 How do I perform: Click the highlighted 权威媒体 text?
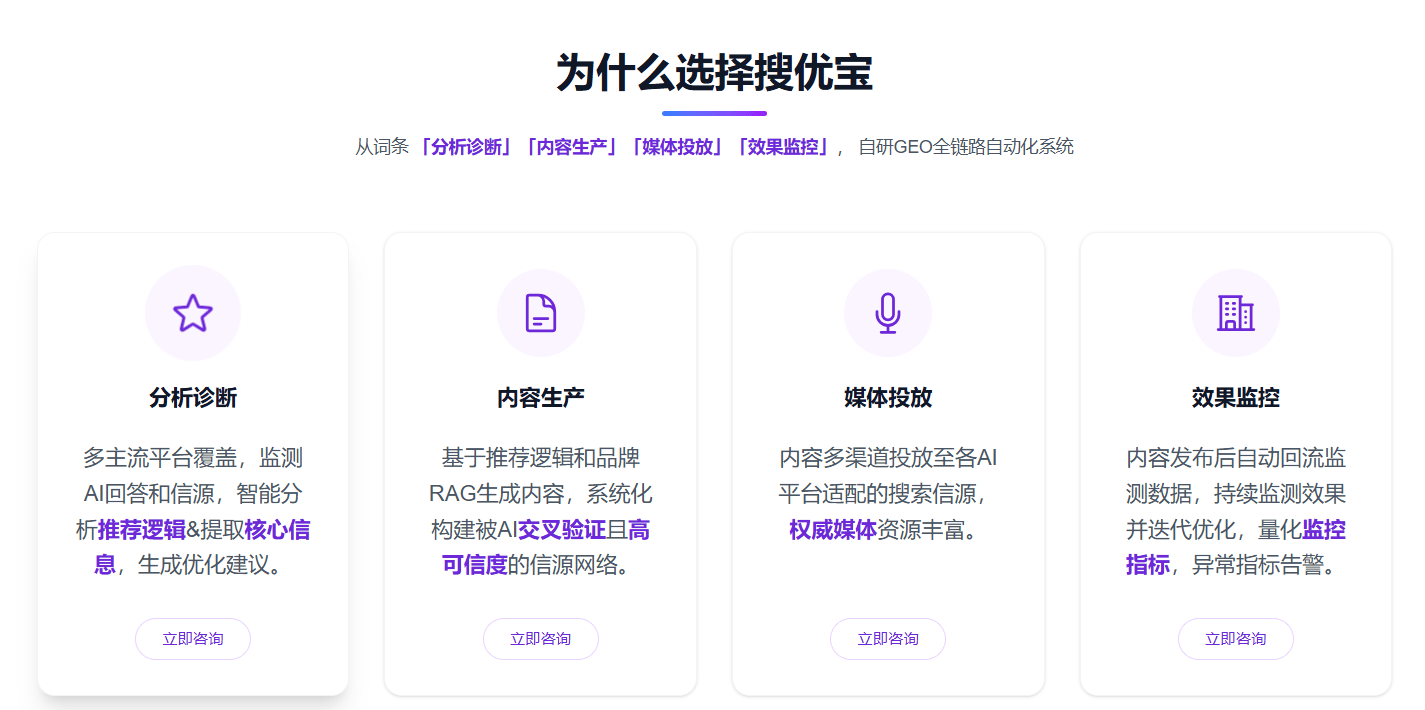(832, 530)
